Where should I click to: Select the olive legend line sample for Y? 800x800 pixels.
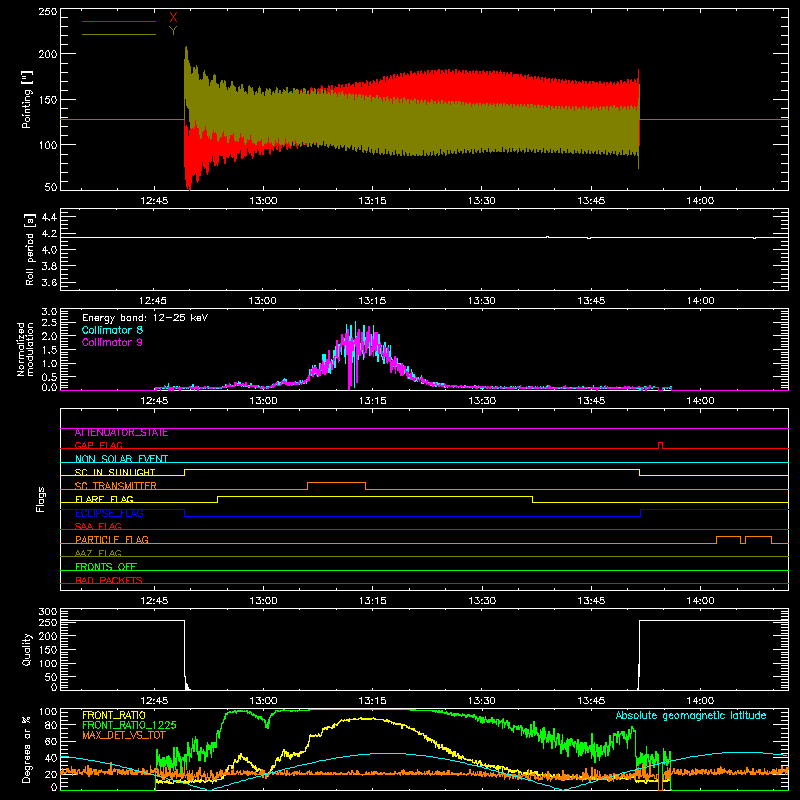click(119, 34)
